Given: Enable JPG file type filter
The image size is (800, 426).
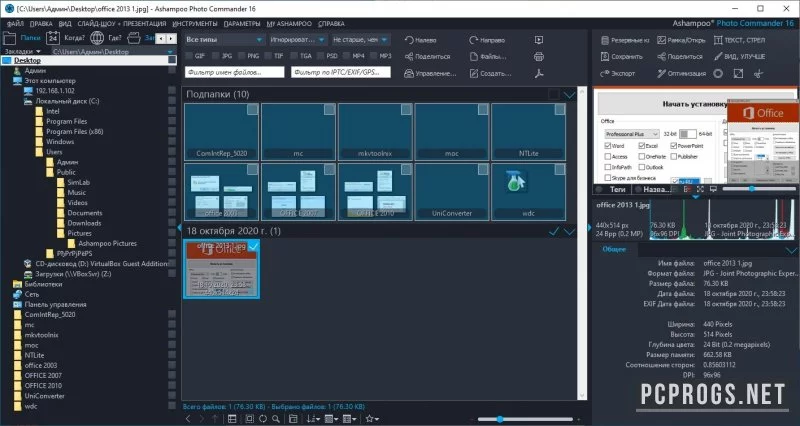Looking at the screenshot, I should click(x=216, y=56).
